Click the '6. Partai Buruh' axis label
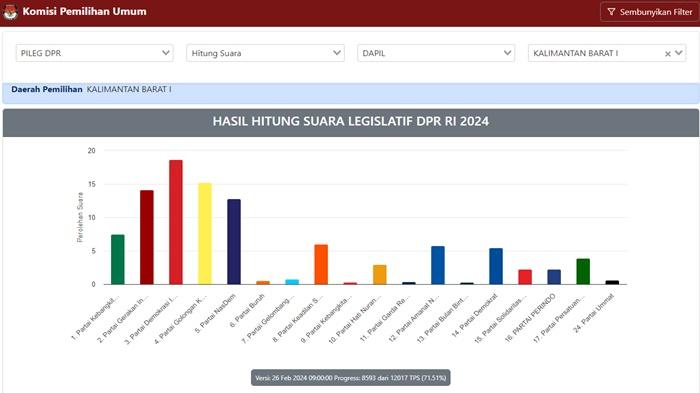This screenshot has height=393, width=700. [247, 311]
